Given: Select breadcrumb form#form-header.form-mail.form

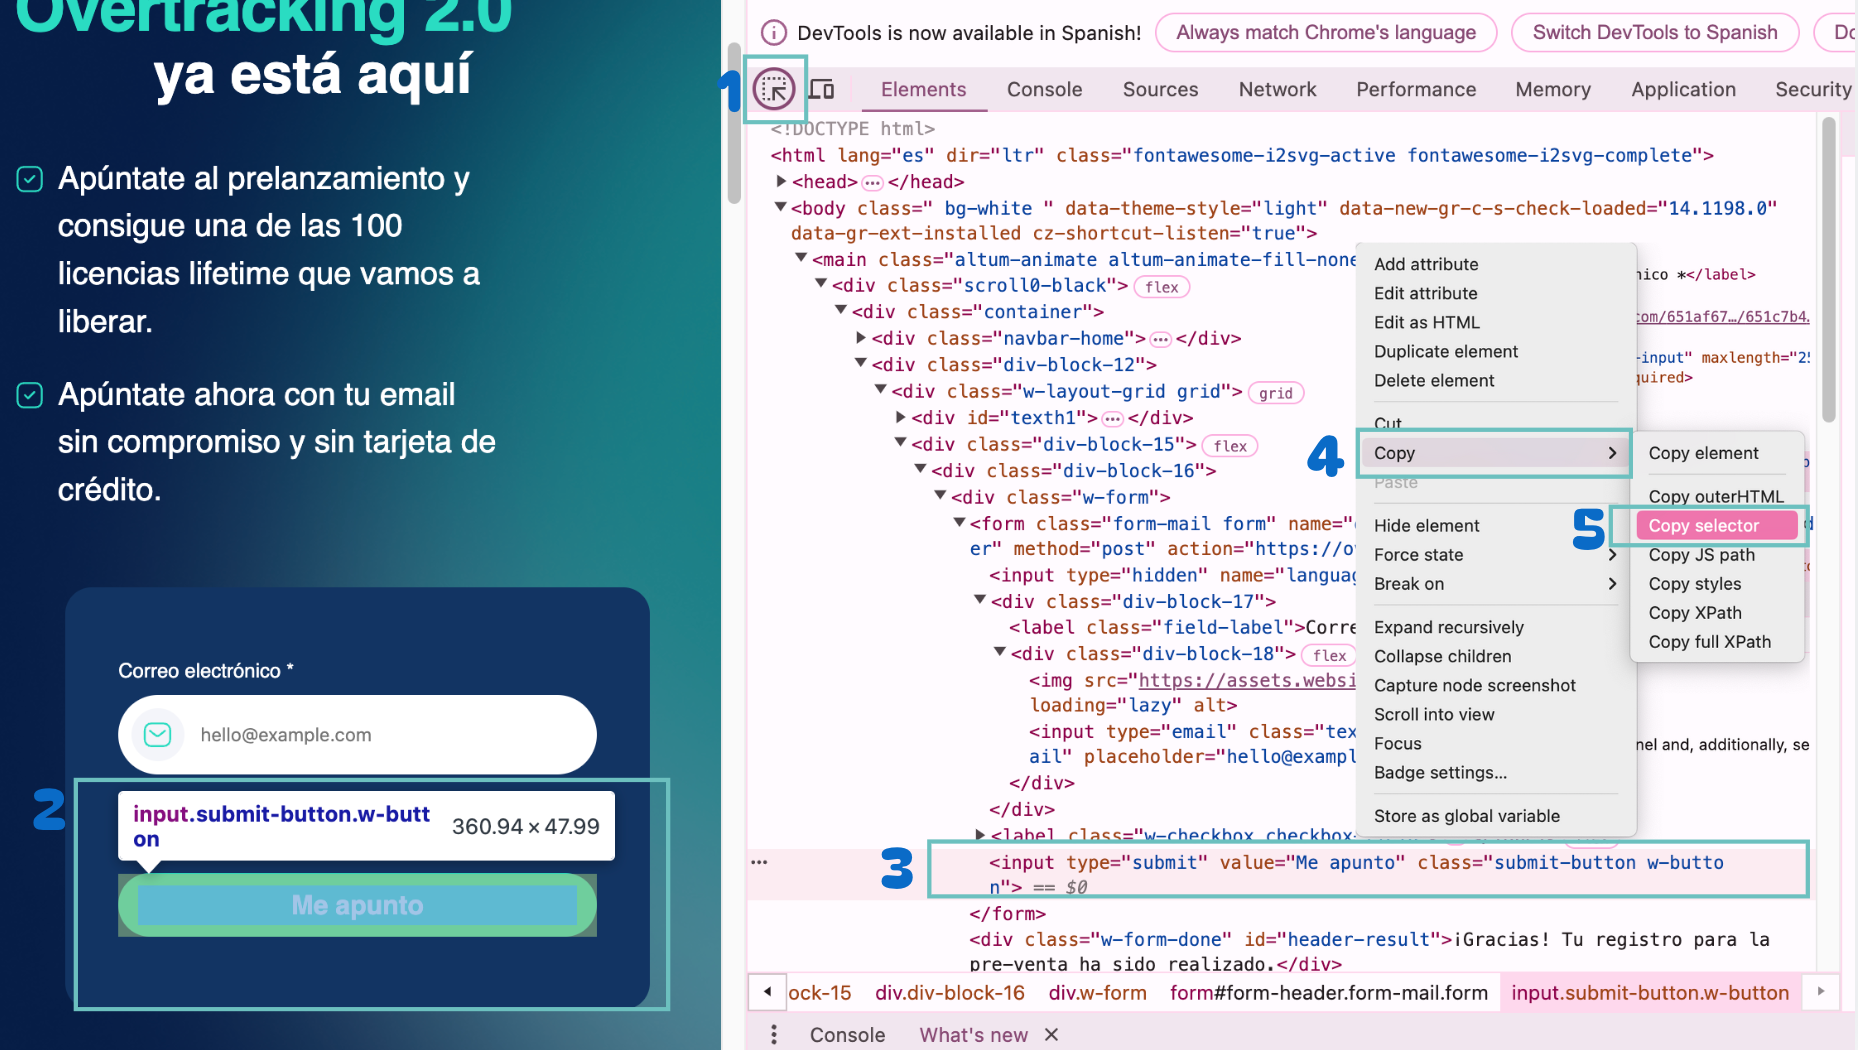Looking at the screenshot, I should coord(1329,992).
